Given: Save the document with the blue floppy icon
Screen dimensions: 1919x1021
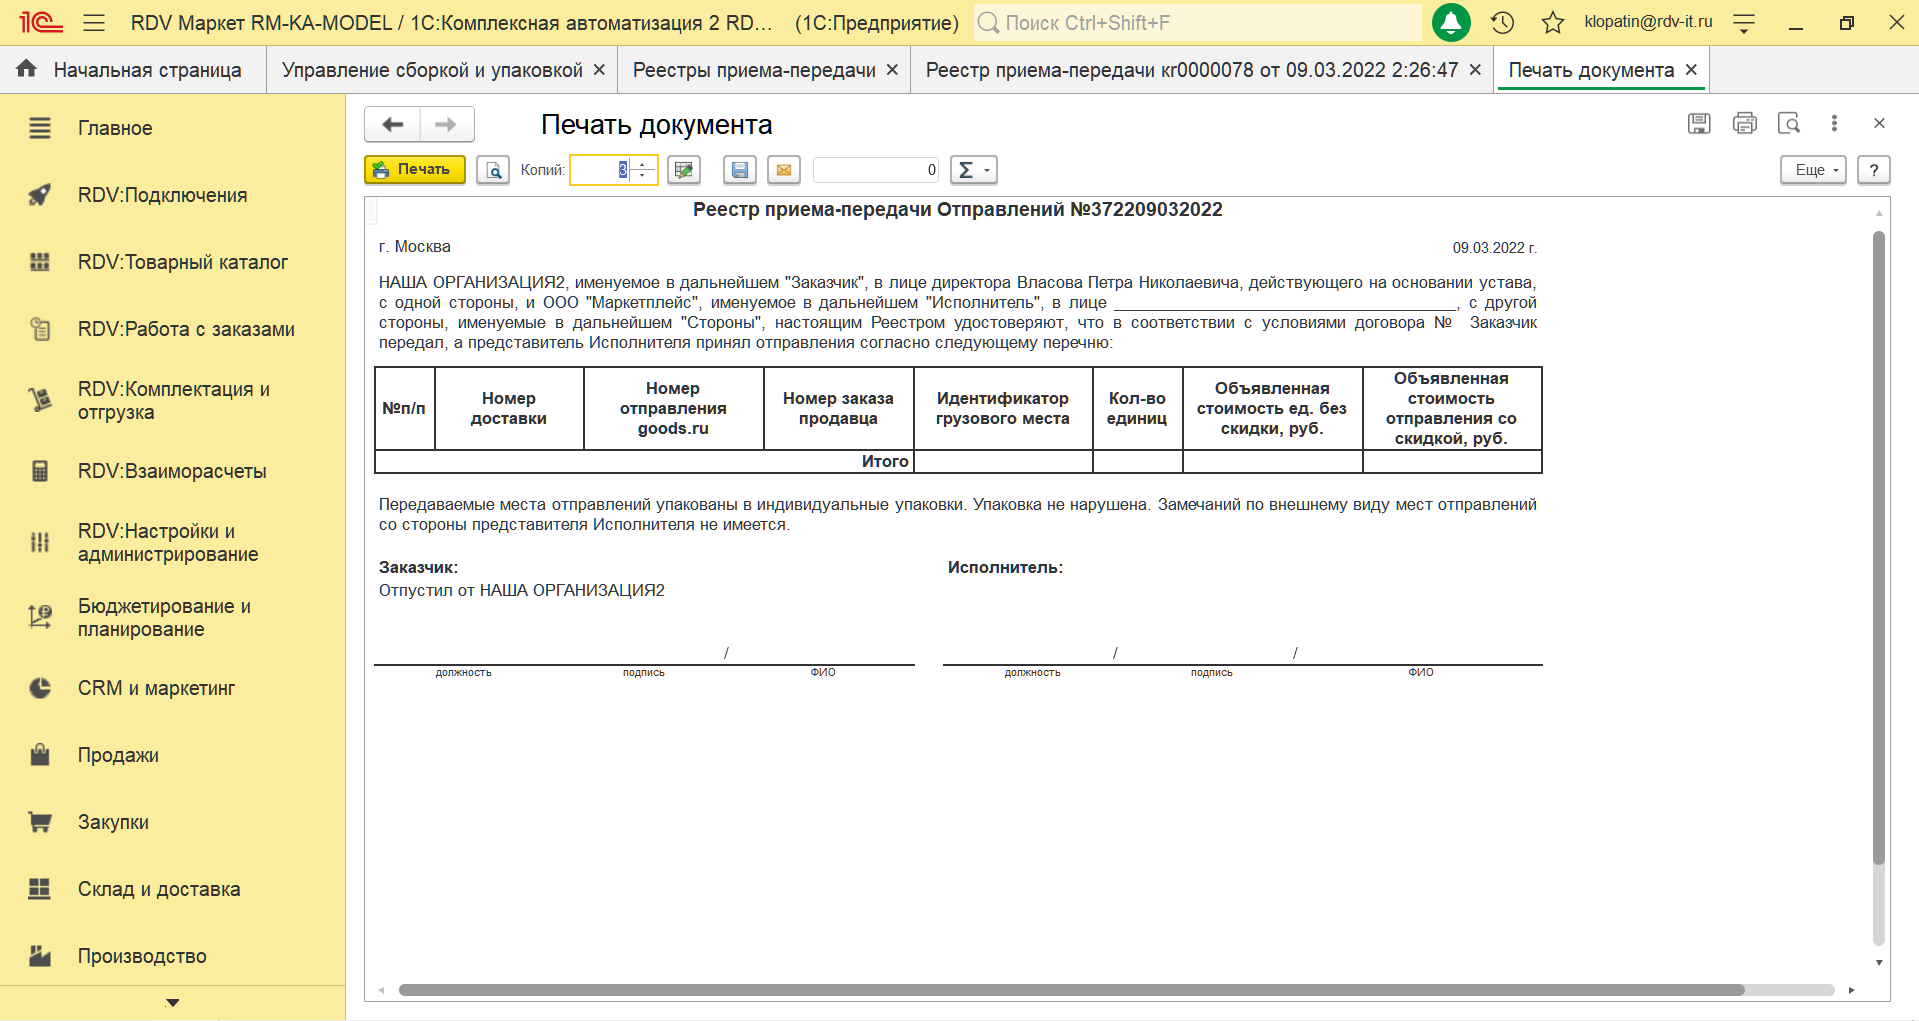Looking at the screenshot, I should 740,170.
